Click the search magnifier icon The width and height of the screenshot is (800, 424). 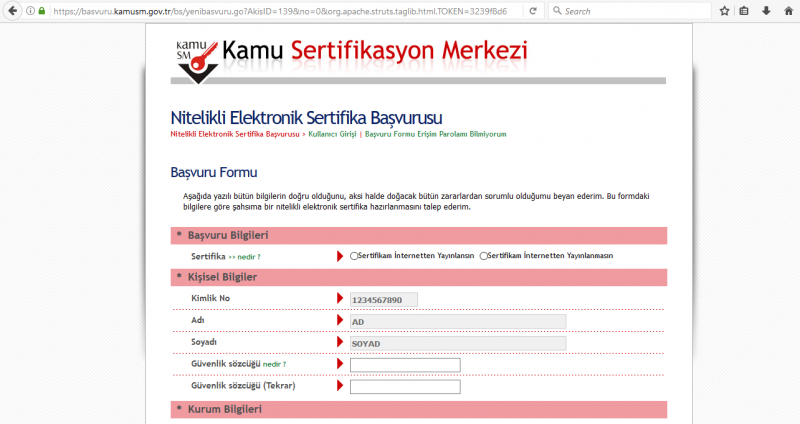click(557, 11)
